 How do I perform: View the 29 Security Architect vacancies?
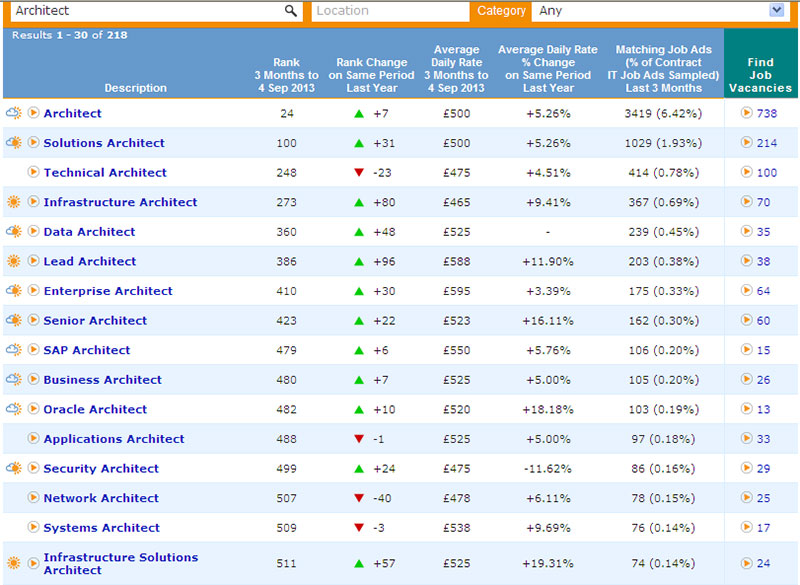tap(763, 468)
